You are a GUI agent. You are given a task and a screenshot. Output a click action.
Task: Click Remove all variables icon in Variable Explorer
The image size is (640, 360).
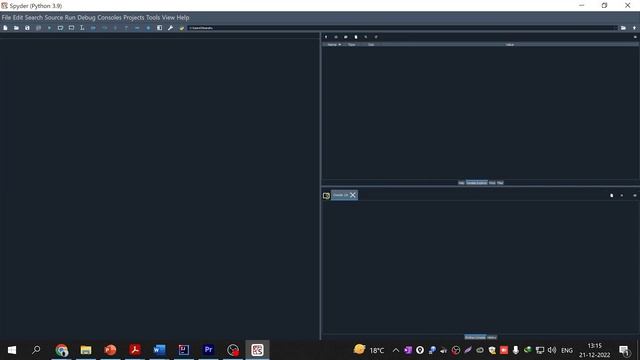tap(356, 37)
